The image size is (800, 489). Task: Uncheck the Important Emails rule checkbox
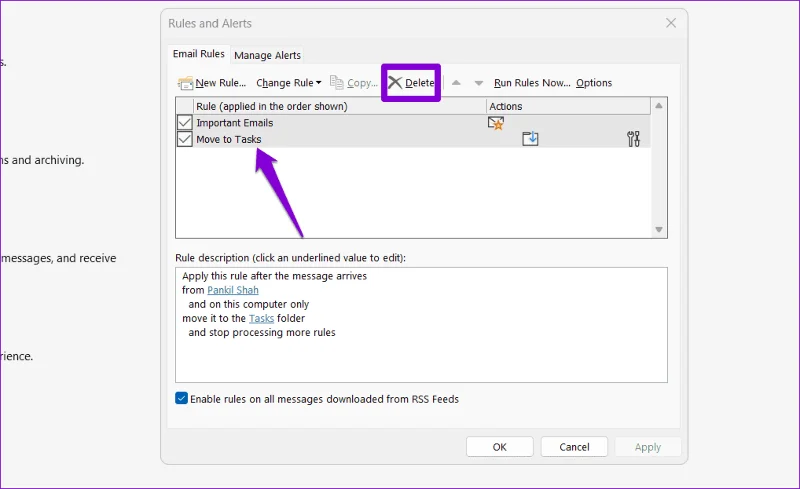[x=185, y=123]
